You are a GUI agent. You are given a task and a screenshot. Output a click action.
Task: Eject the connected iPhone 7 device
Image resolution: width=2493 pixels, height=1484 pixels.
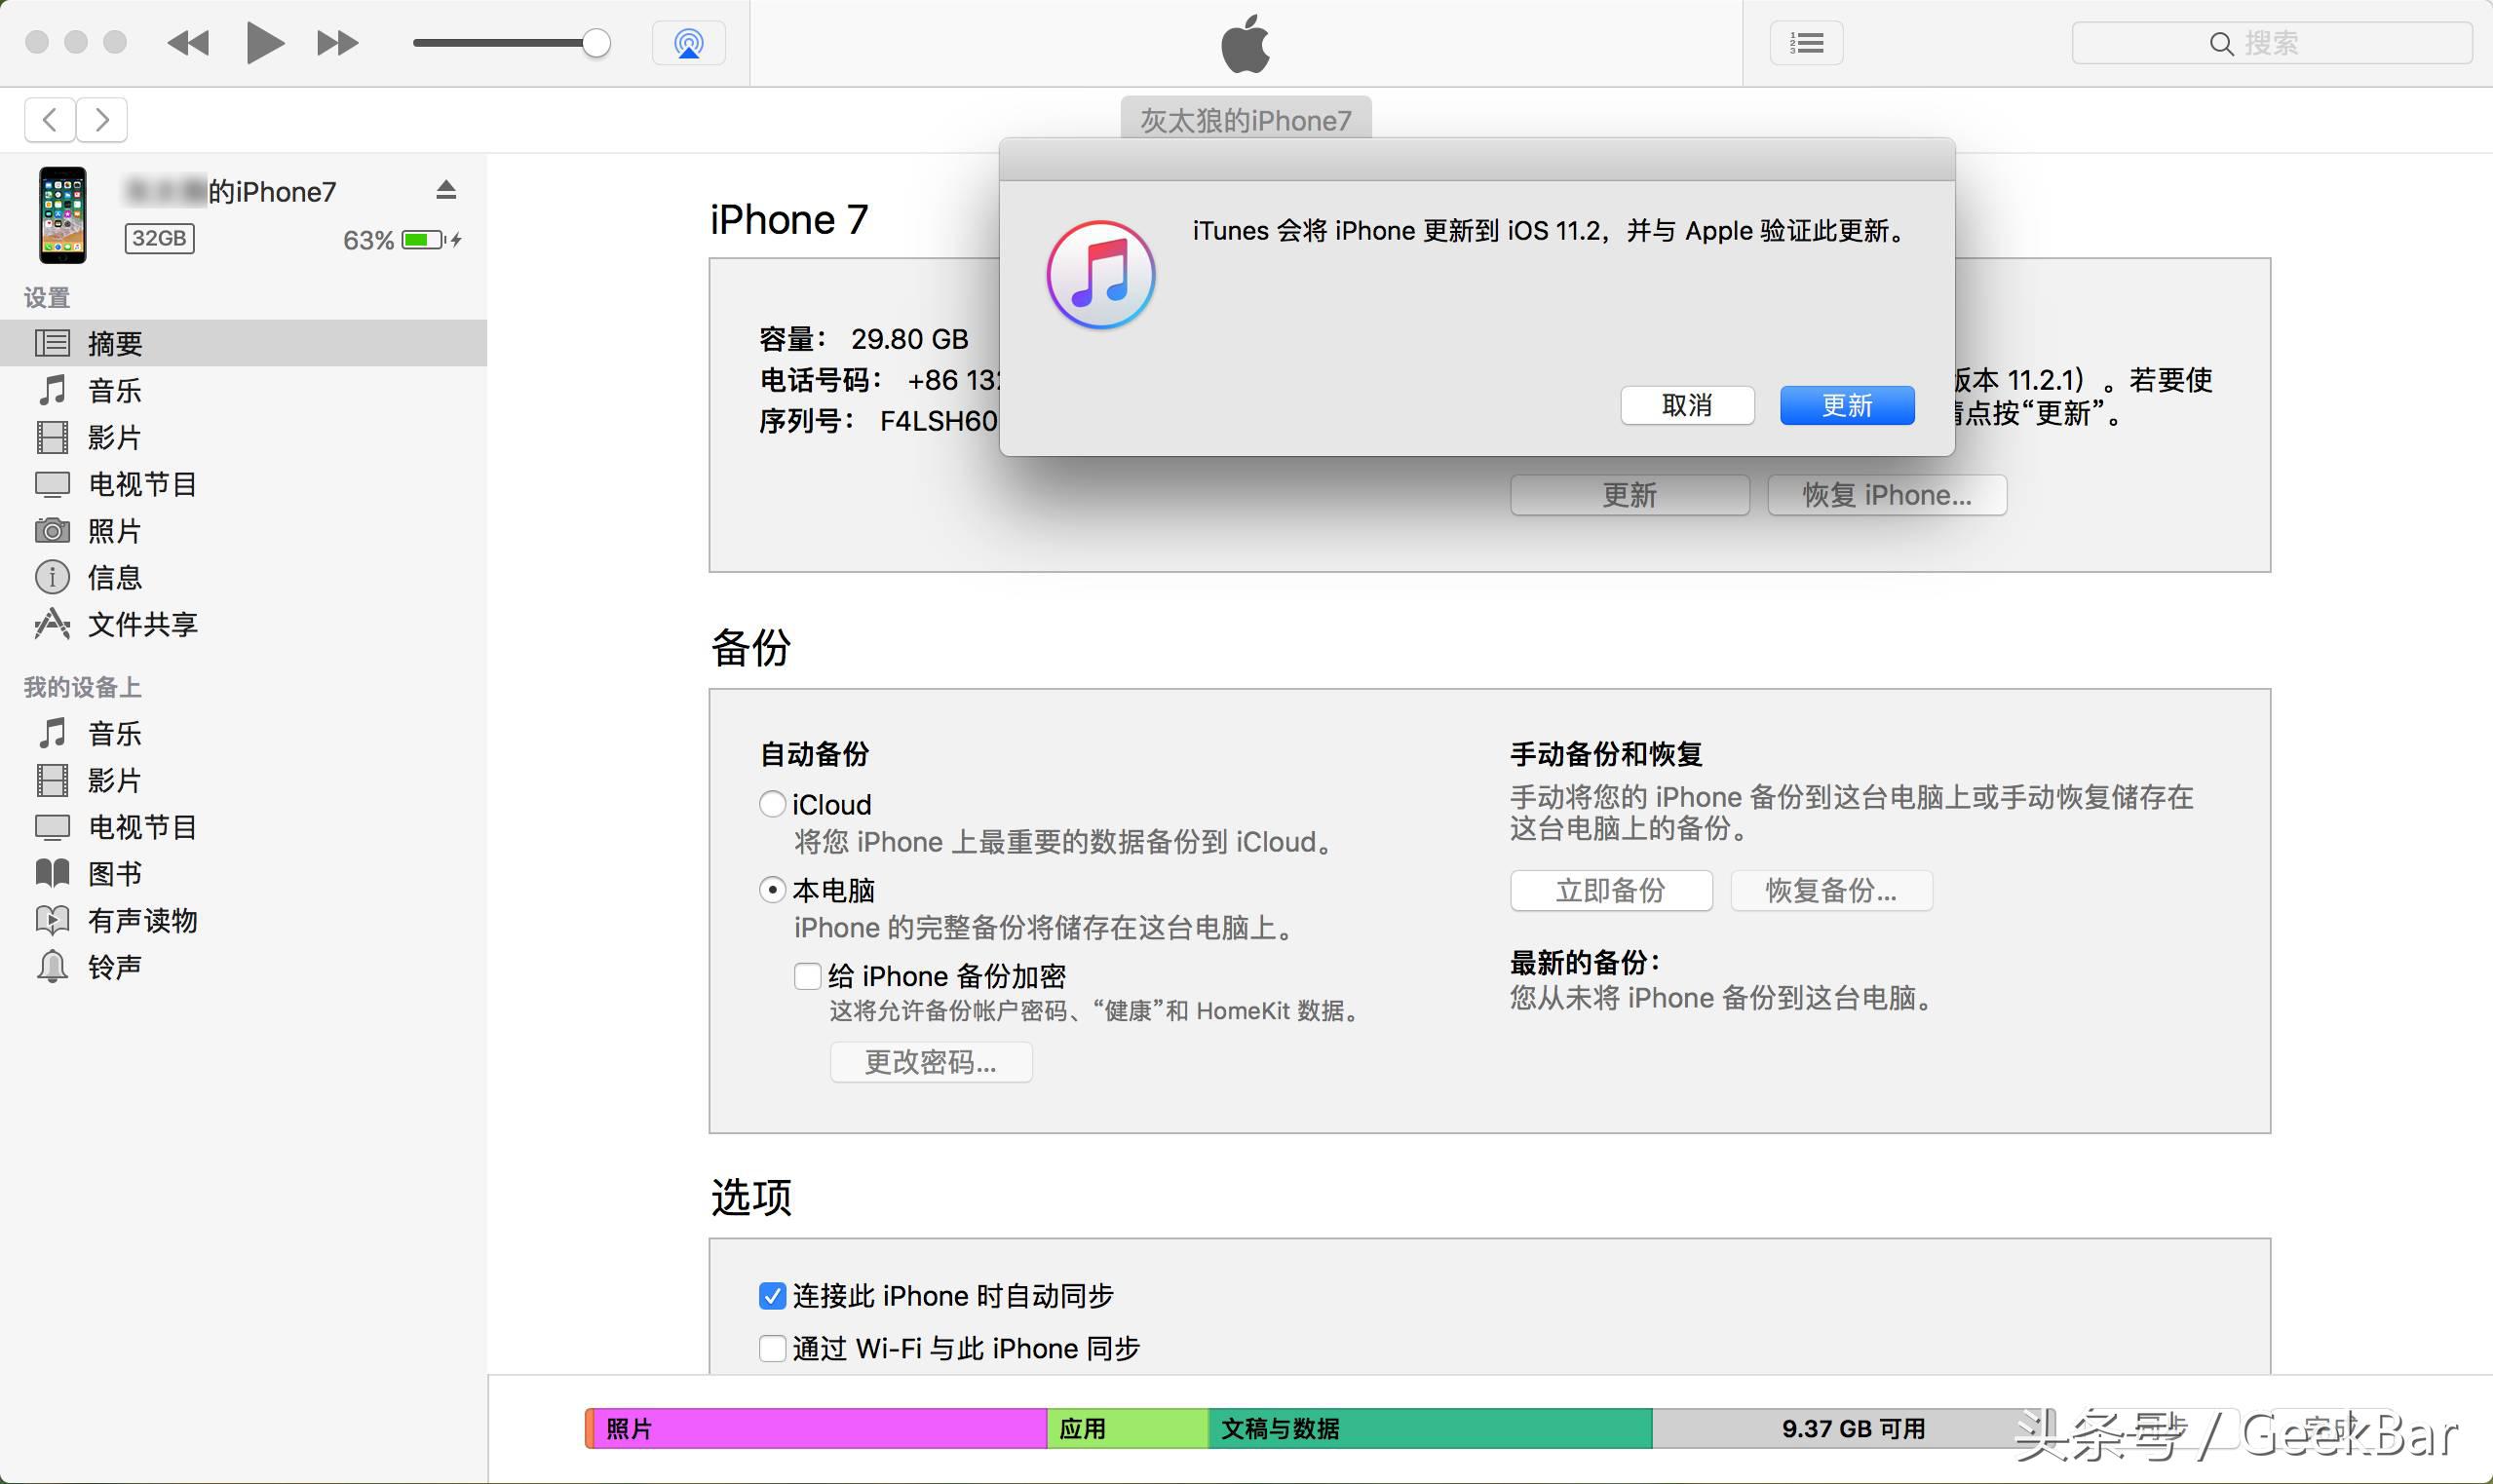(x=446, y=189)
